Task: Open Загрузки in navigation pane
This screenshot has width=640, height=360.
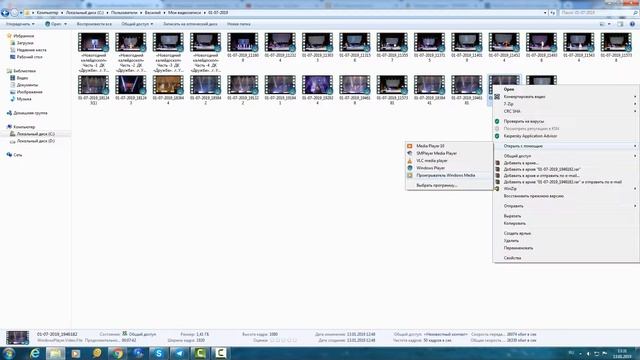Action: [25, 43]
